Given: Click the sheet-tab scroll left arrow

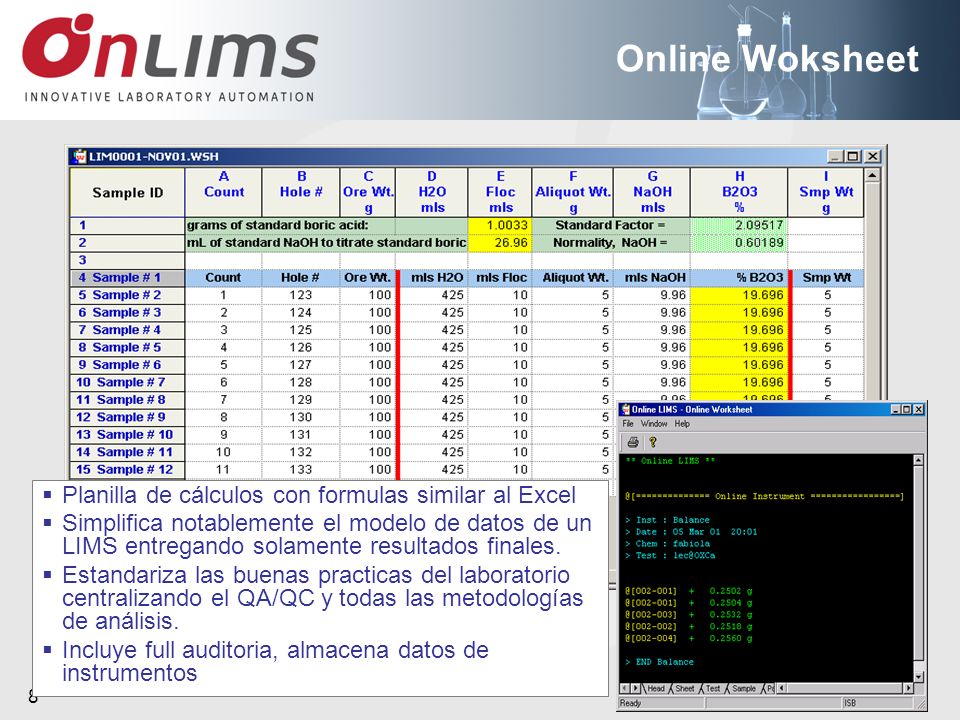Looking at the screenshot, I should [x=626, y=688].
